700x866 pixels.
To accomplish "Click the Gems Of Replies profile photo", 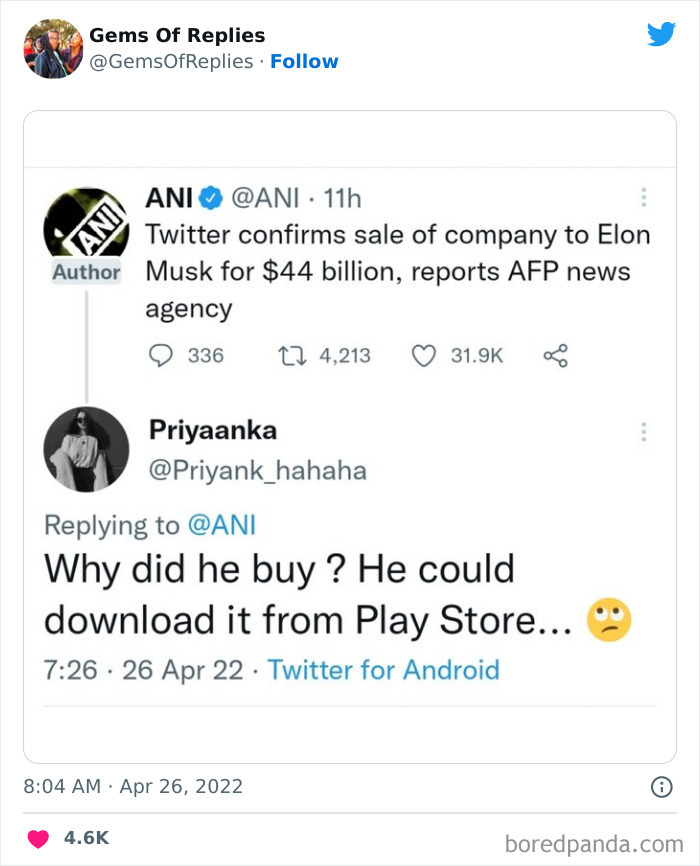I will 52,45.
